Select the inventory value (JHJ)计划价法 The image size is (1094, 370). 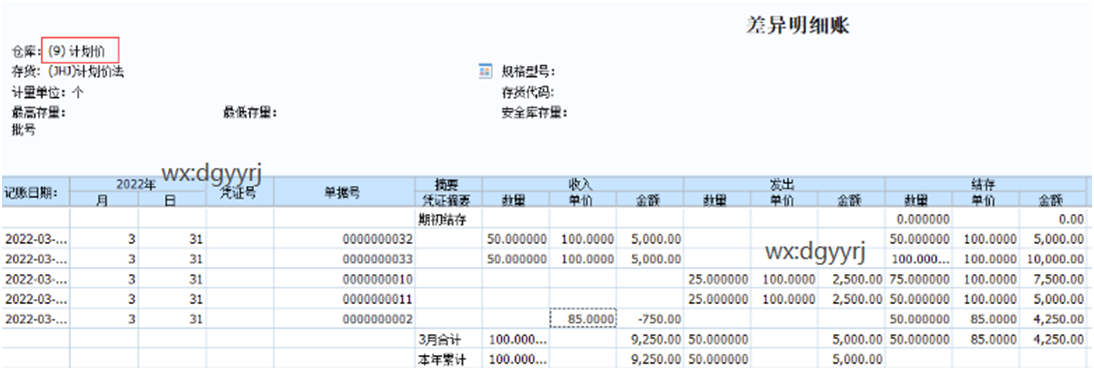coord(87,71)
